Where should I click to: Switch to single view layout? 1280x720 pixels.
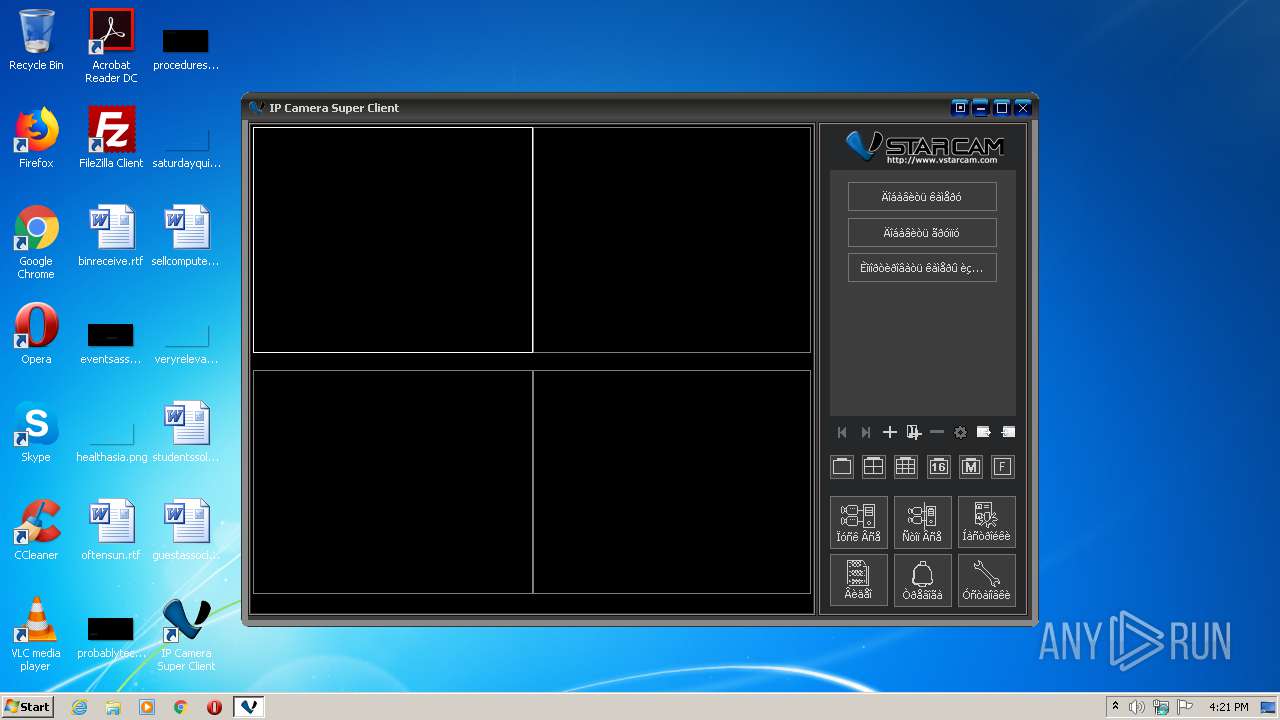pyautogui.click(x=842, y=466)
